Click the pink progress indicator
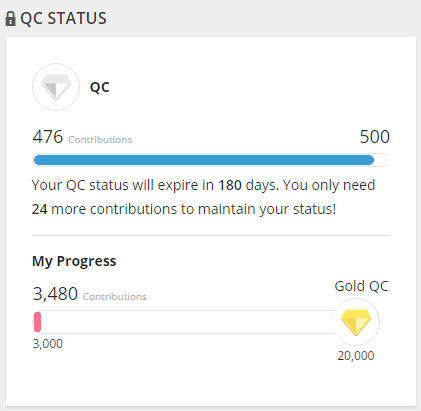 (x=37, y=322)
